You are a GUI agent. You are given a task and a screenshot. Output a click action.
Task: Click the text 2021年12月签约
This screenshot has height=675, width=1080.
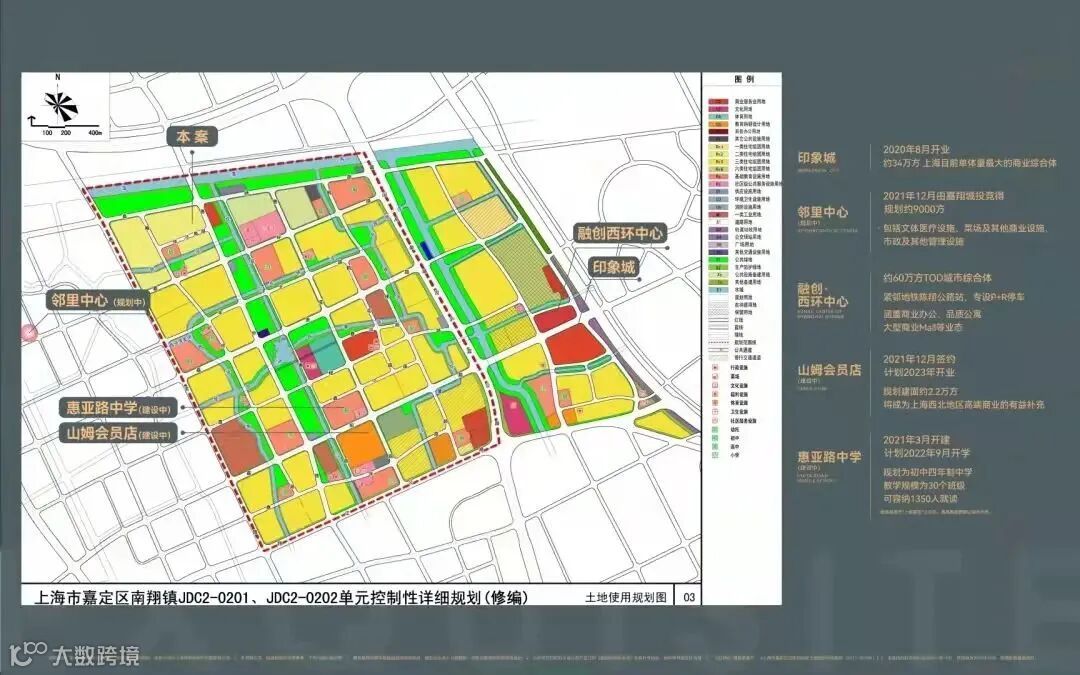[919, 359]
